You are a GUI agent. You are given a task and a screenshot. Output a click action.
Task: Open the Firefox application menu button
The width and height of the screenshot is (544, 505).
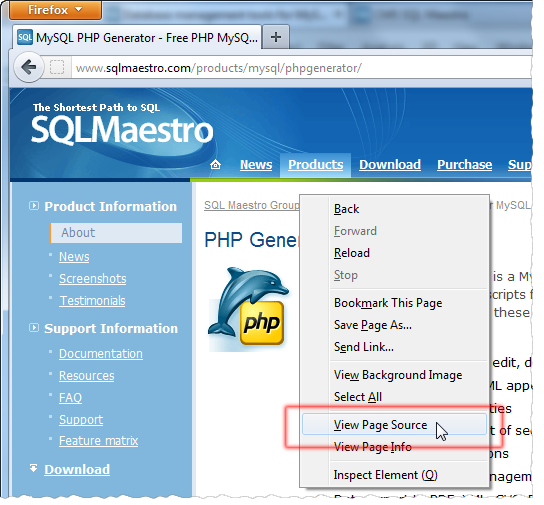click(x=56, y=10)
